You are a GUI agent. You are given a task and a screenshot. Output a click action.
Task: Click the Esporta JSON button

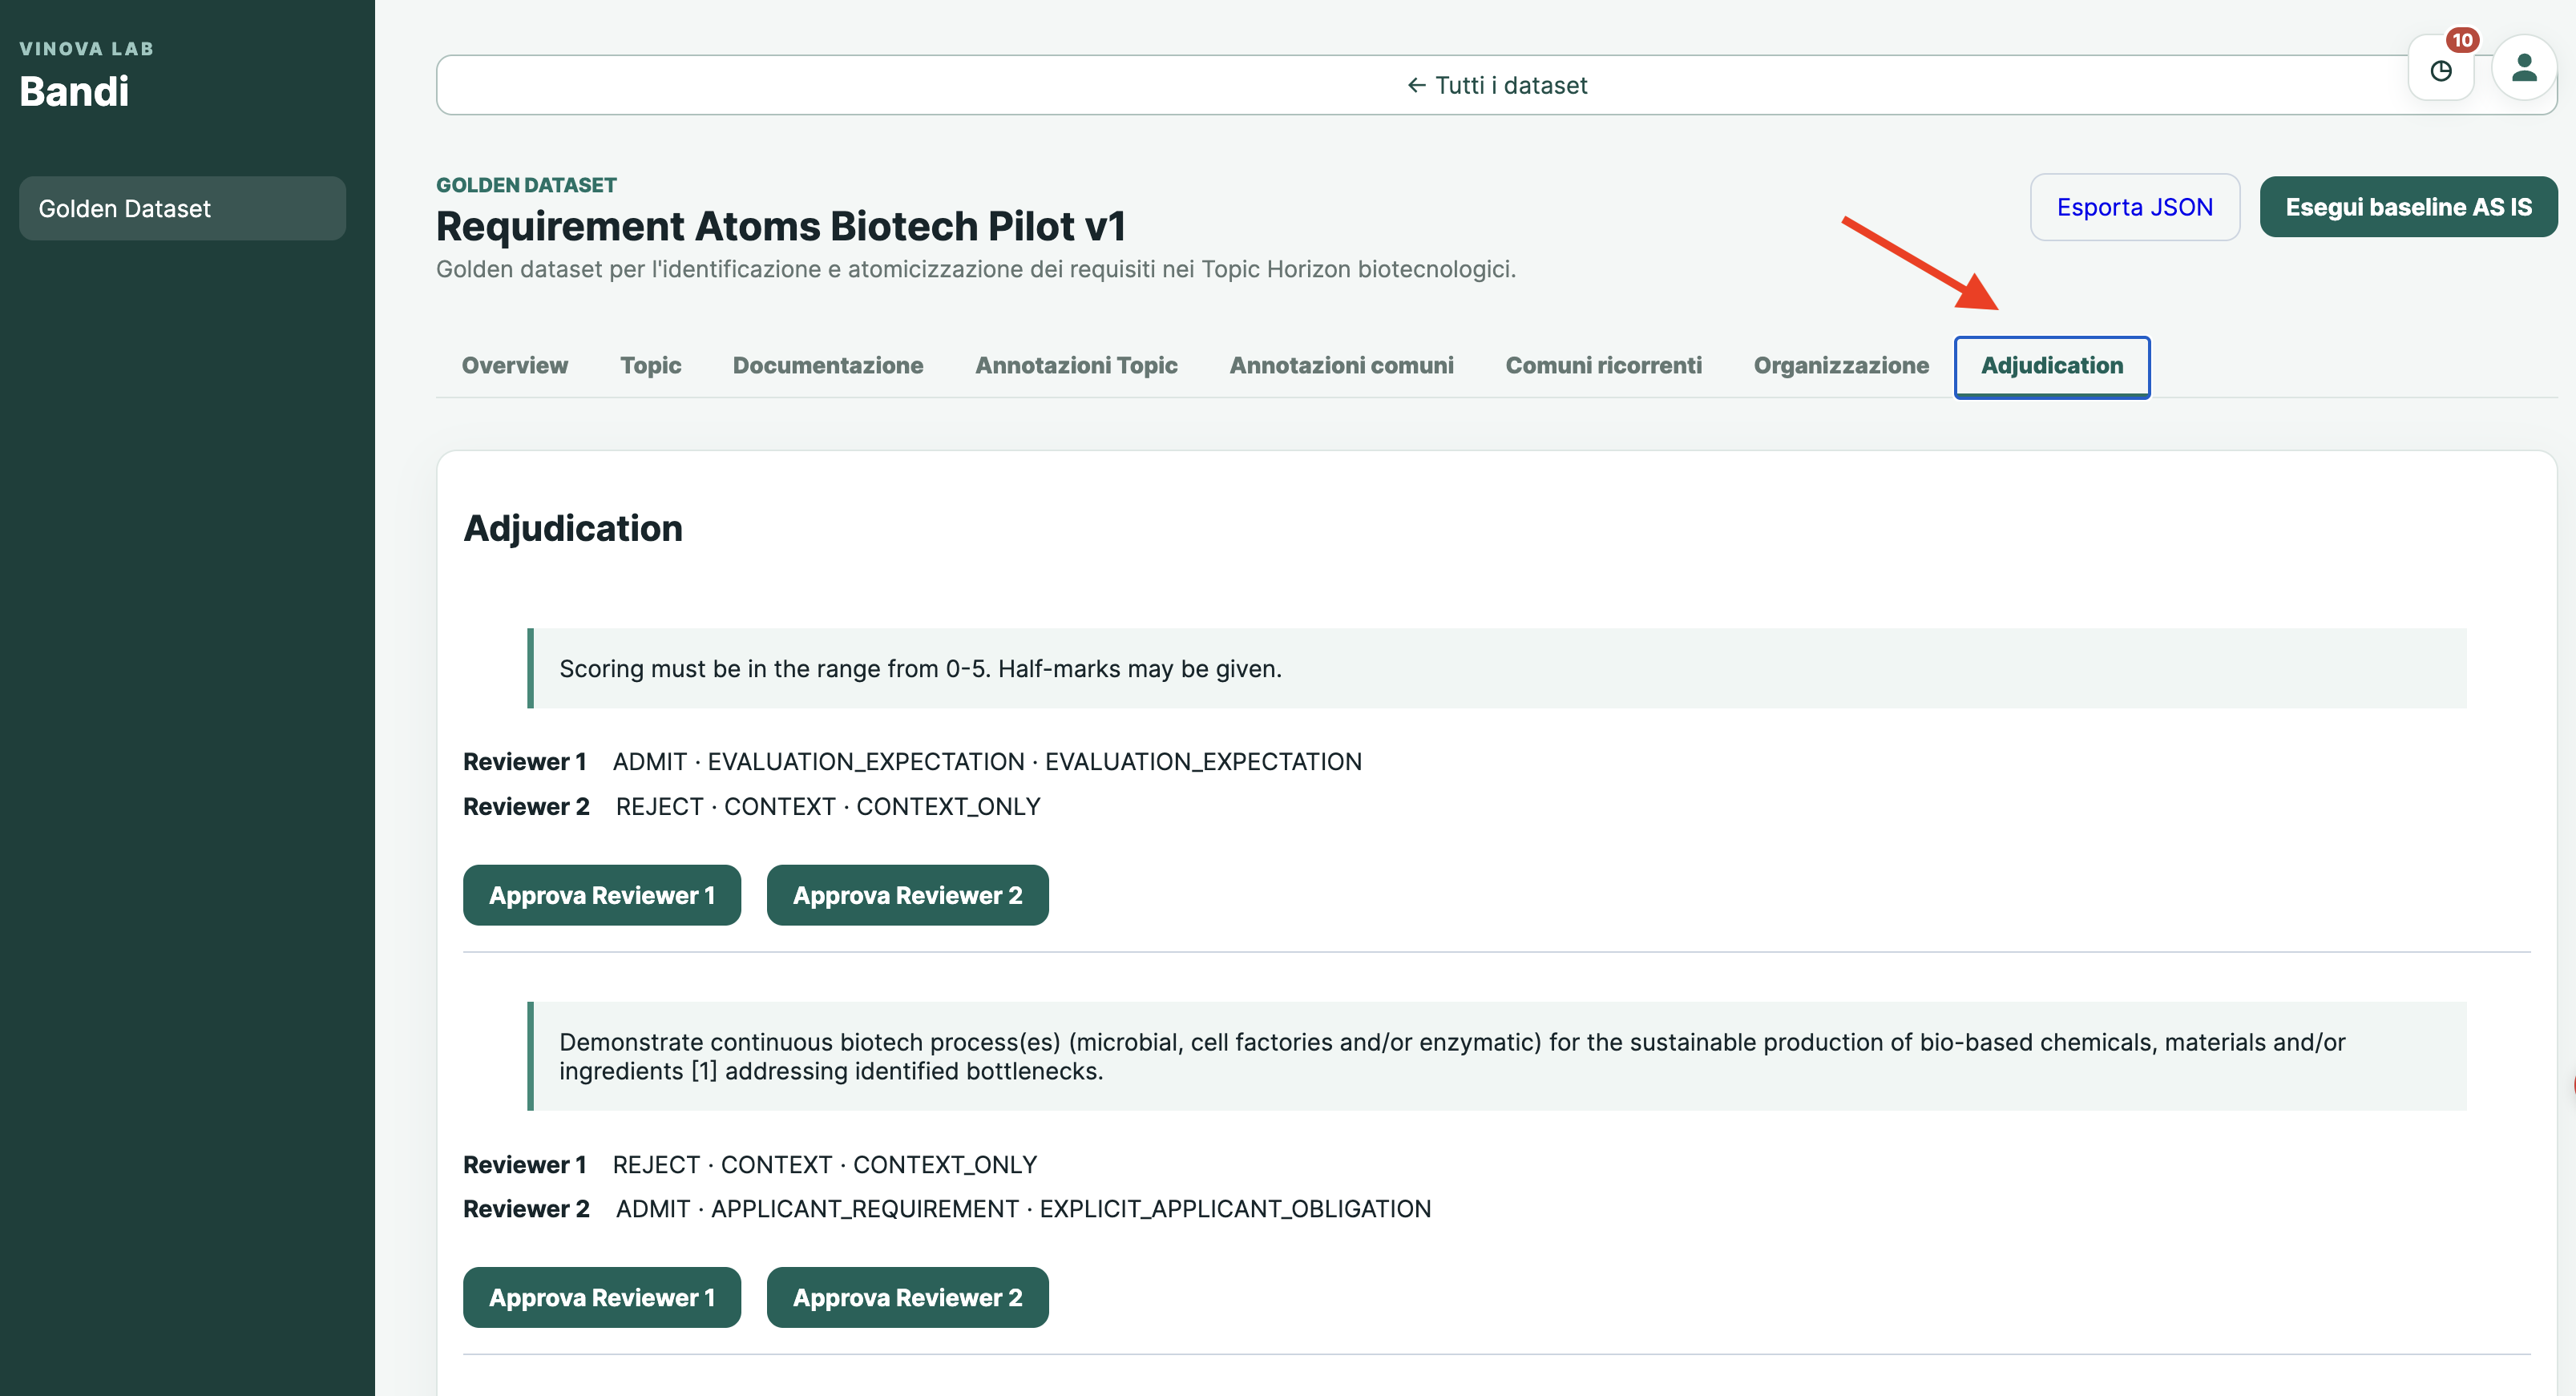pos(2134,207)
